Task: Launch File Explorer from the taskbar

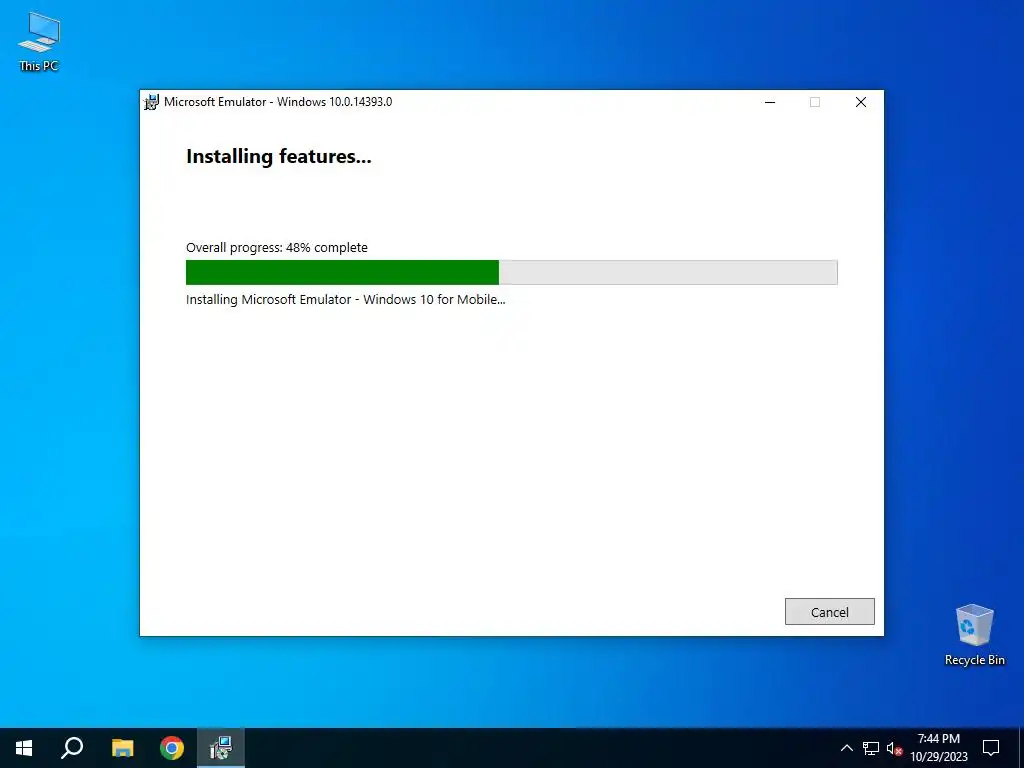Action: coord(122,748)
